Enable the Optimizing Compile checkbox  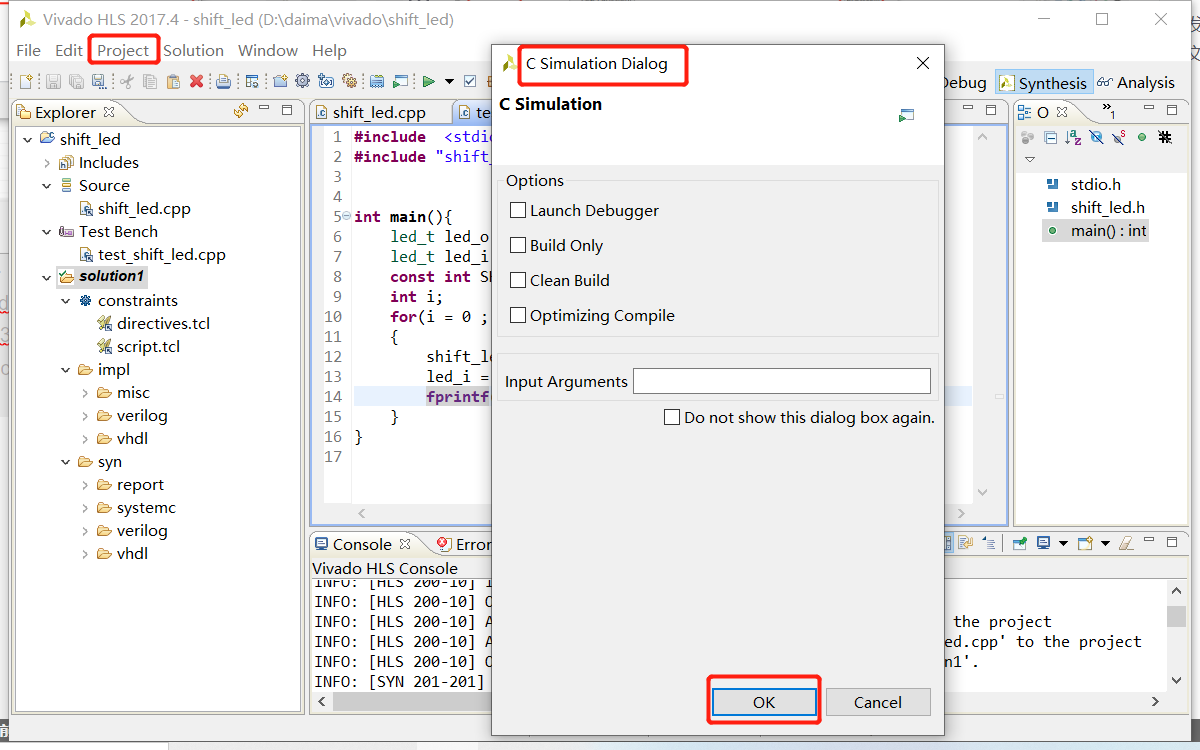(518, 315)
